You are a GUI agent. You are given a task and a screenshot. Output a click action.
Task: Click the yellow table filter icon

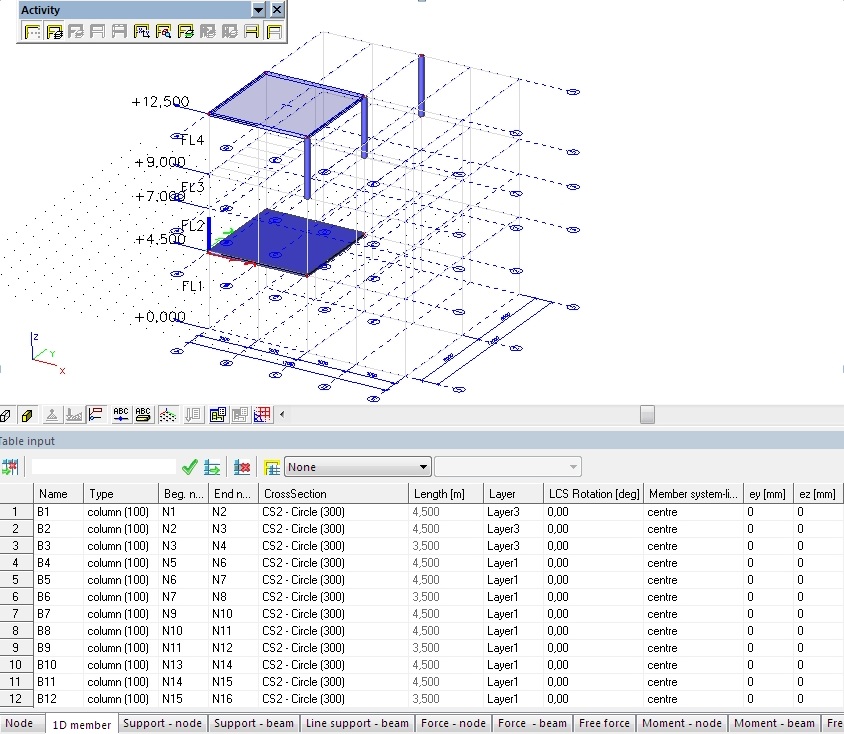[x=272, y=467]
